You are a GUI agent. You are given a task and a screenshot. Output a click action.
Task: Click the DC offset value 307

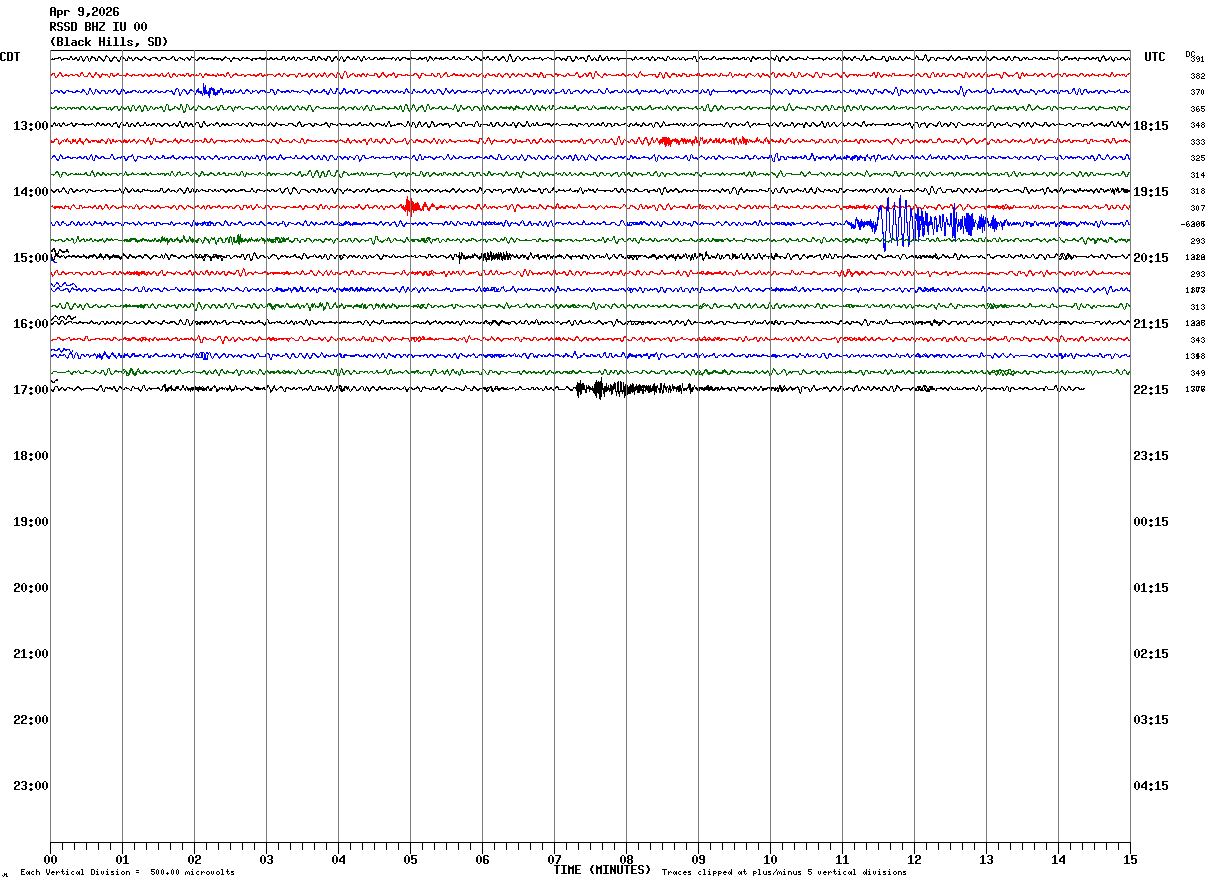1198,208
